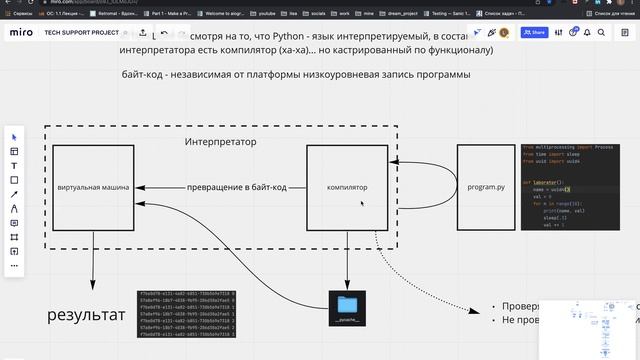Open the mine bookmarks folder
Viewport: 640px width, 360px height.
click(x=364, y=13)
